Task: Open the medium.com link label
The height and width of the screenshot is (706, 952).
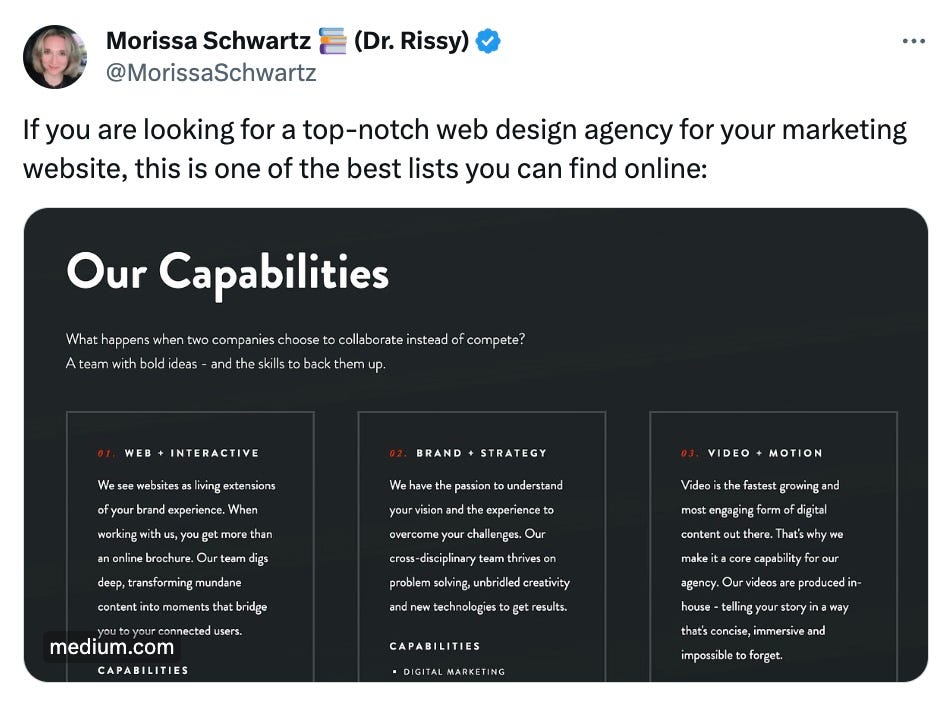Action: 112,647
